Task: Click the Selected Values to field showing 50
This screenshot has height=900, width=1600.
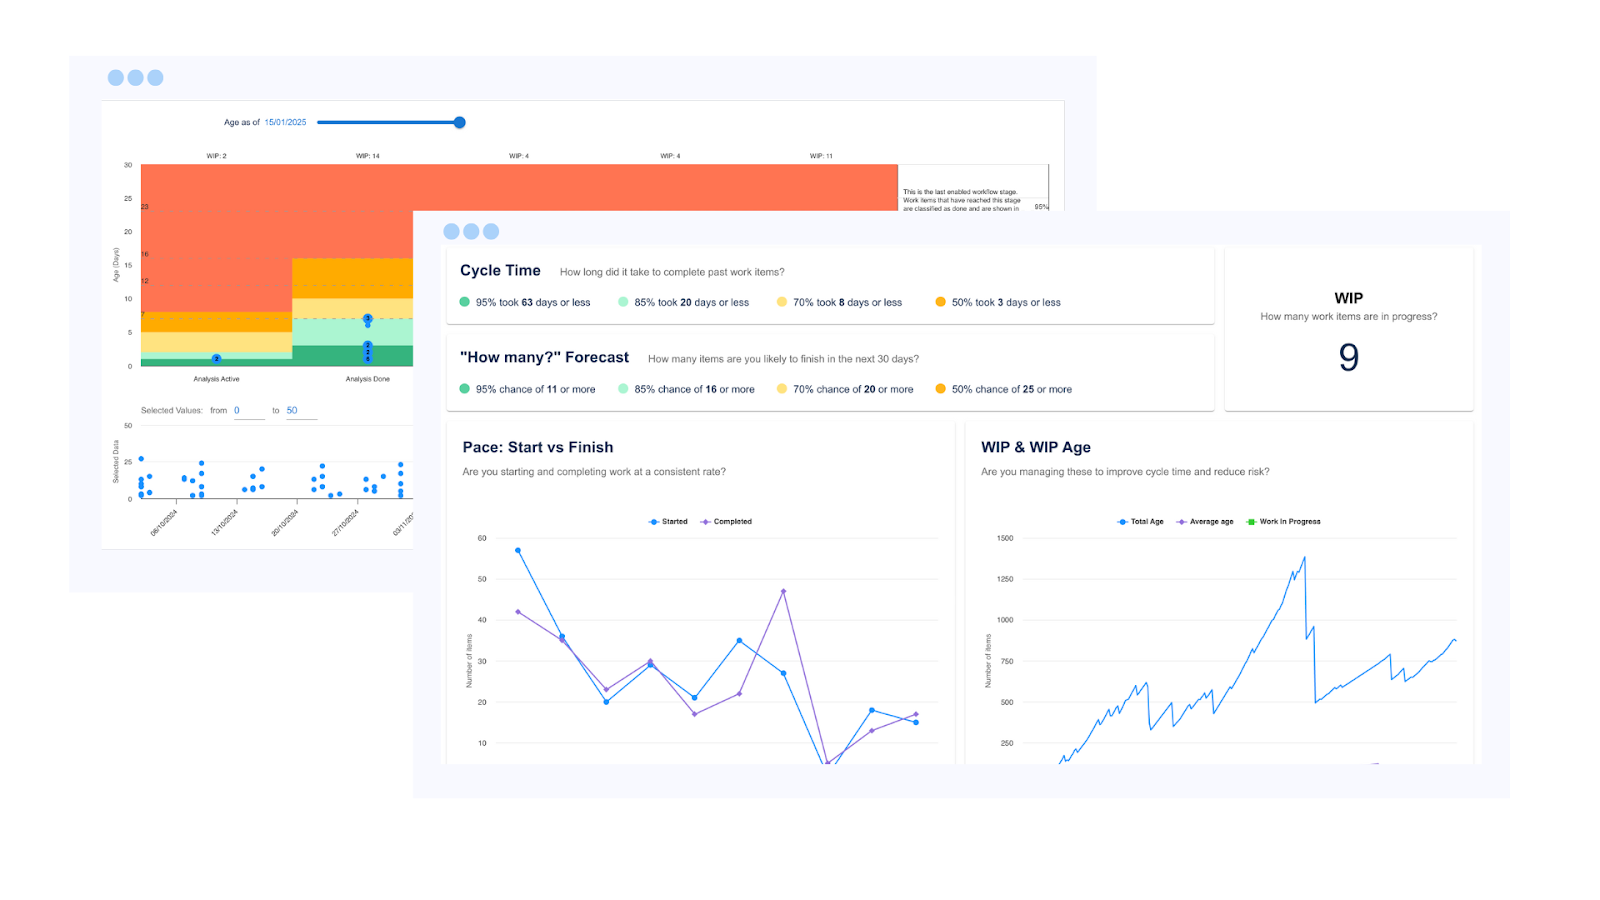Action: 291,410
